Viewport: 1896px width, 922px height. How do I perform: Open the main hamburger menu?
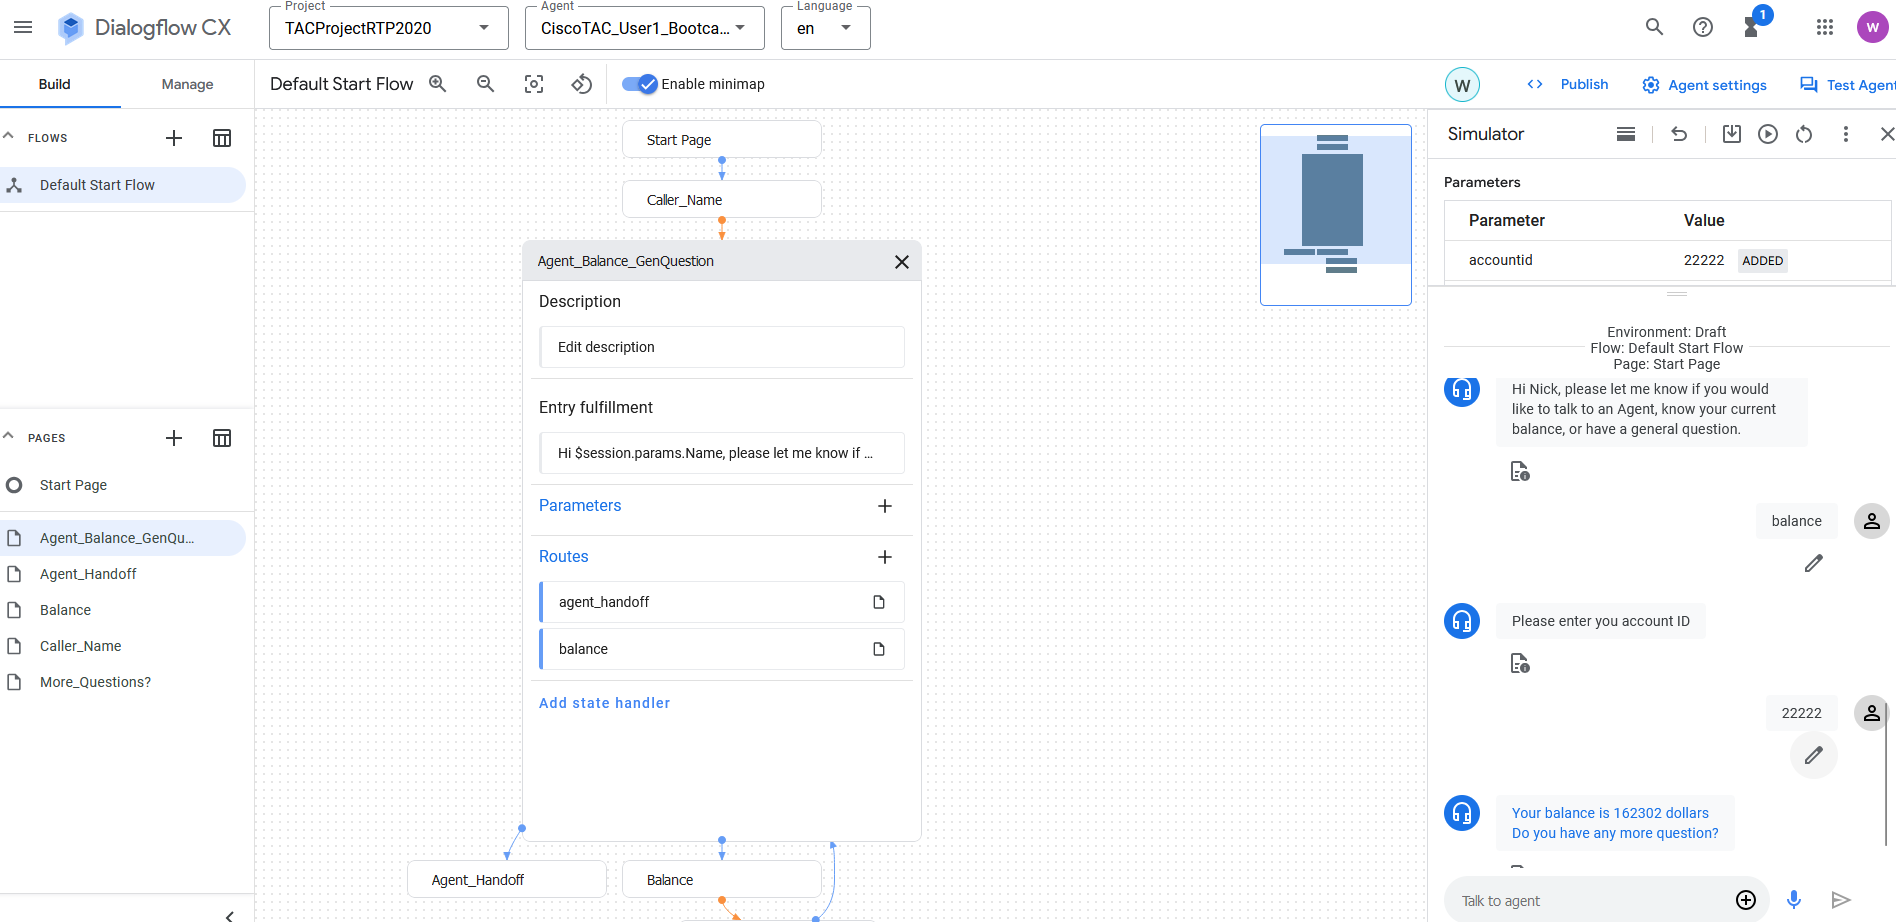click(23, 27)
